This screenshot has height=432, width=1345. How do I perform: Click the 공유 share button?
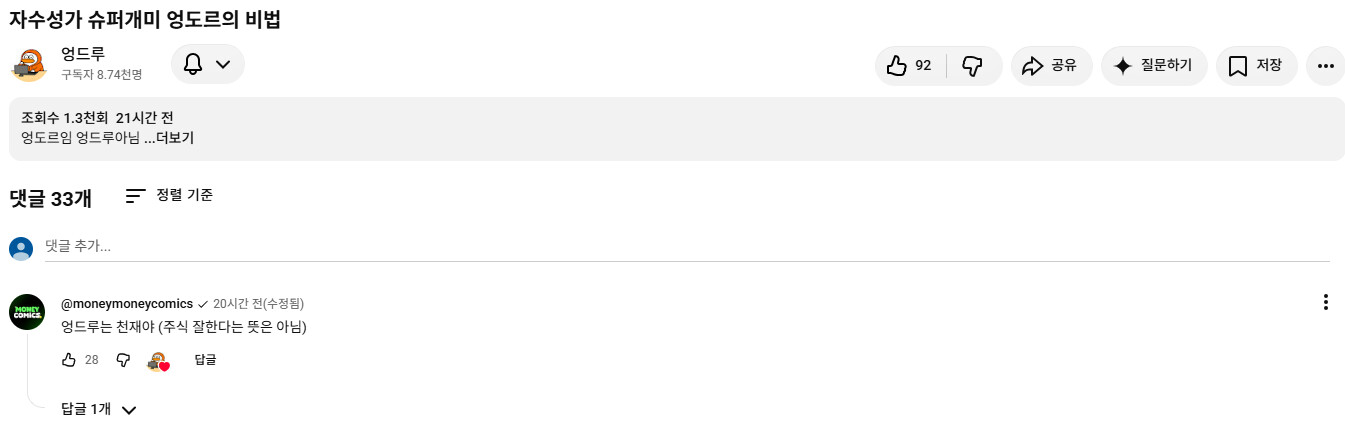click(1051, 66)
